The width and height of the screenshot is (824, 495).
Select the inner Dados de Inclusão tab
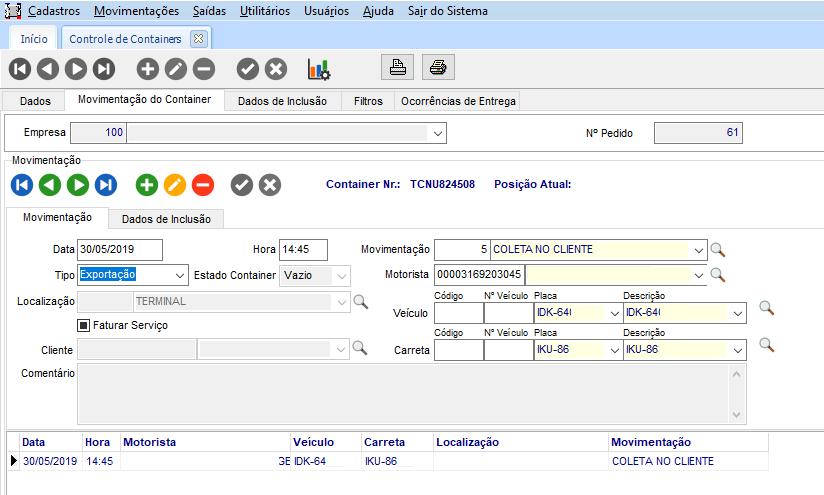(167, 219)
